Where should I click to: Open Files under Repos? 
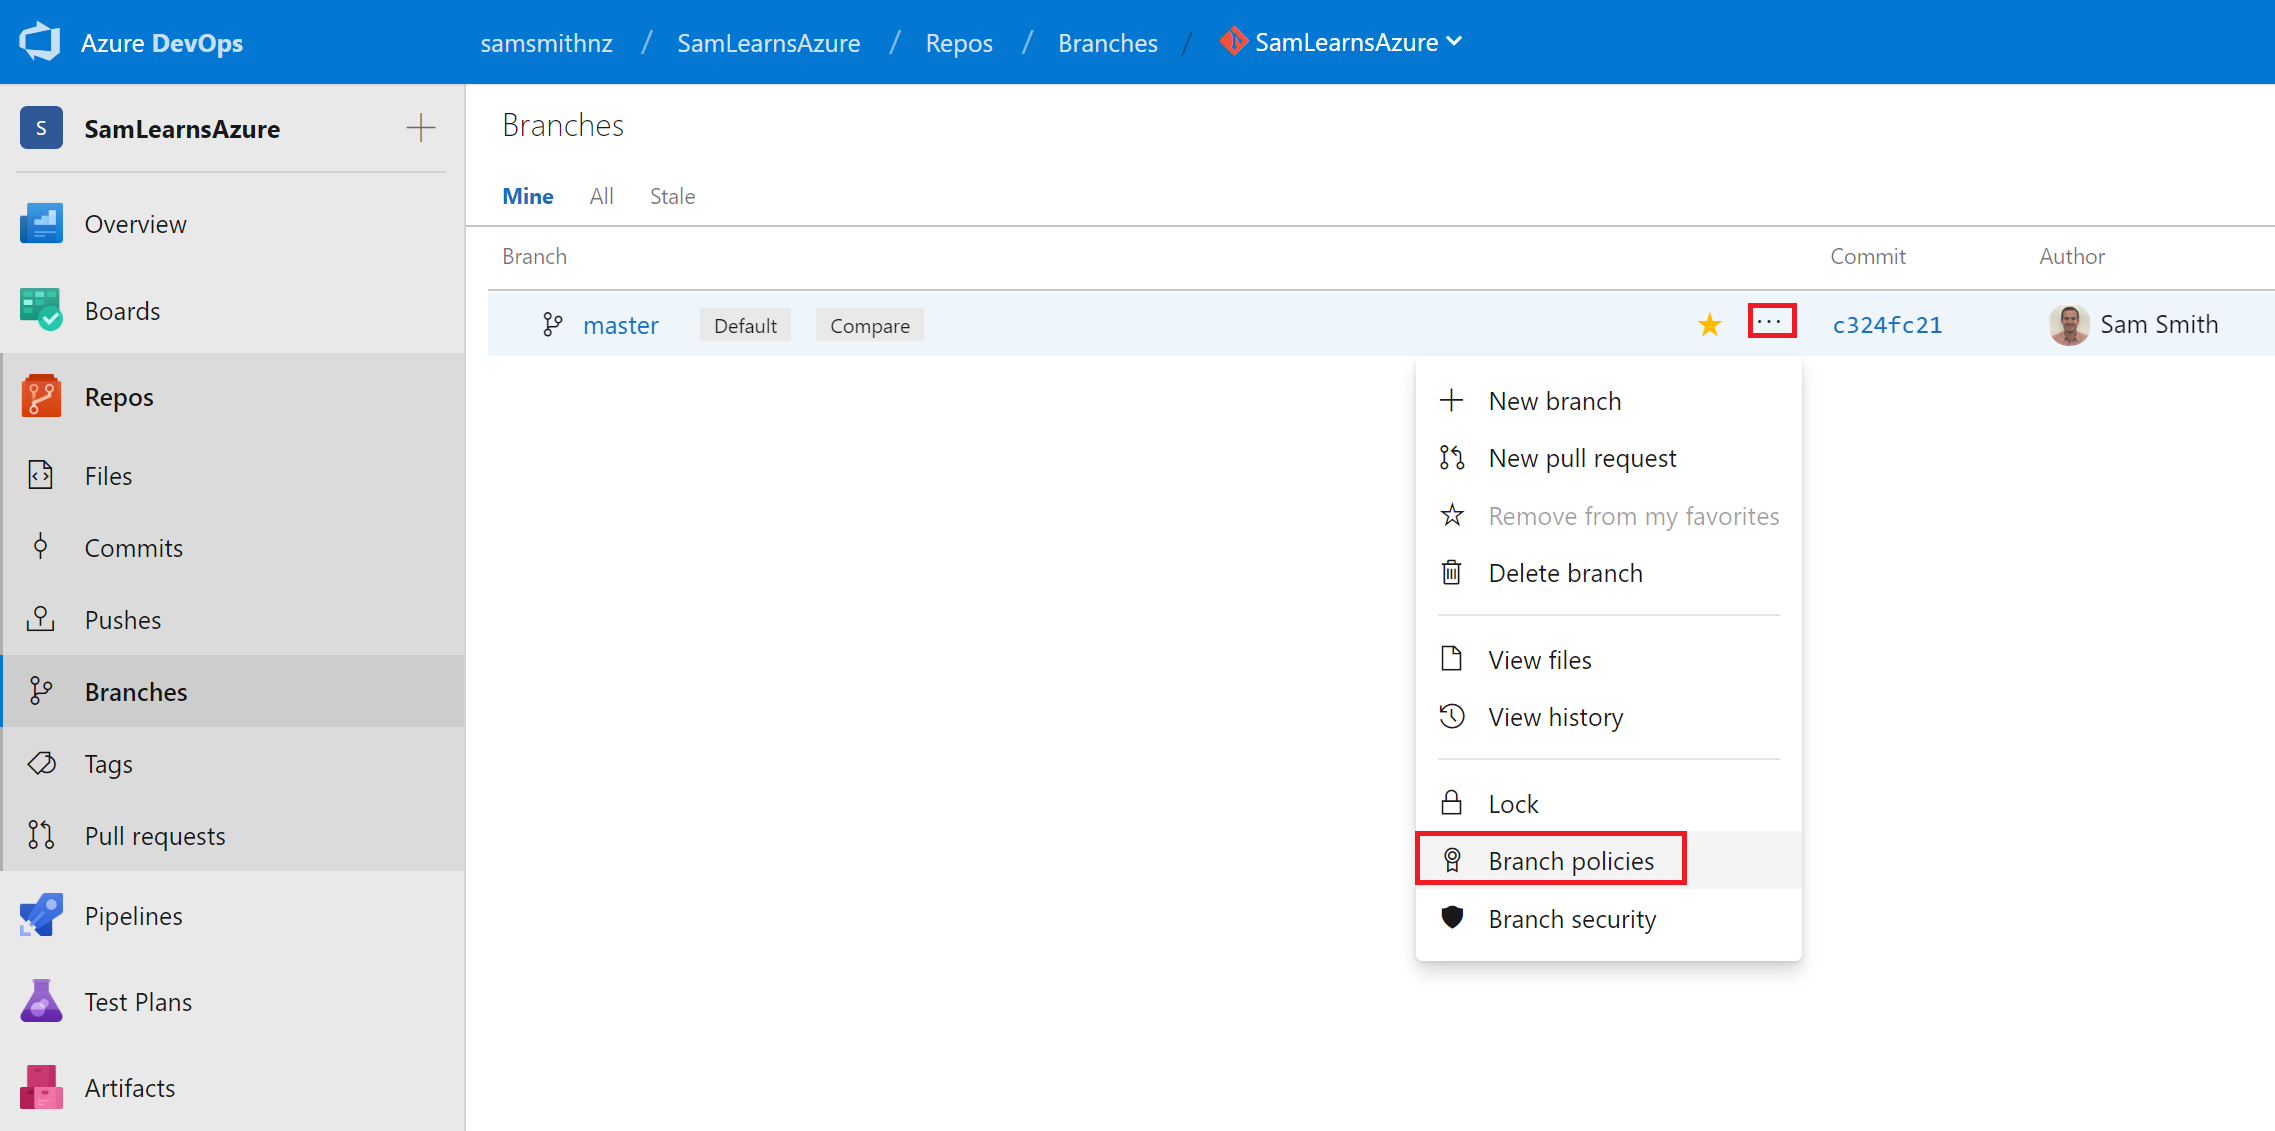(108, 476)
